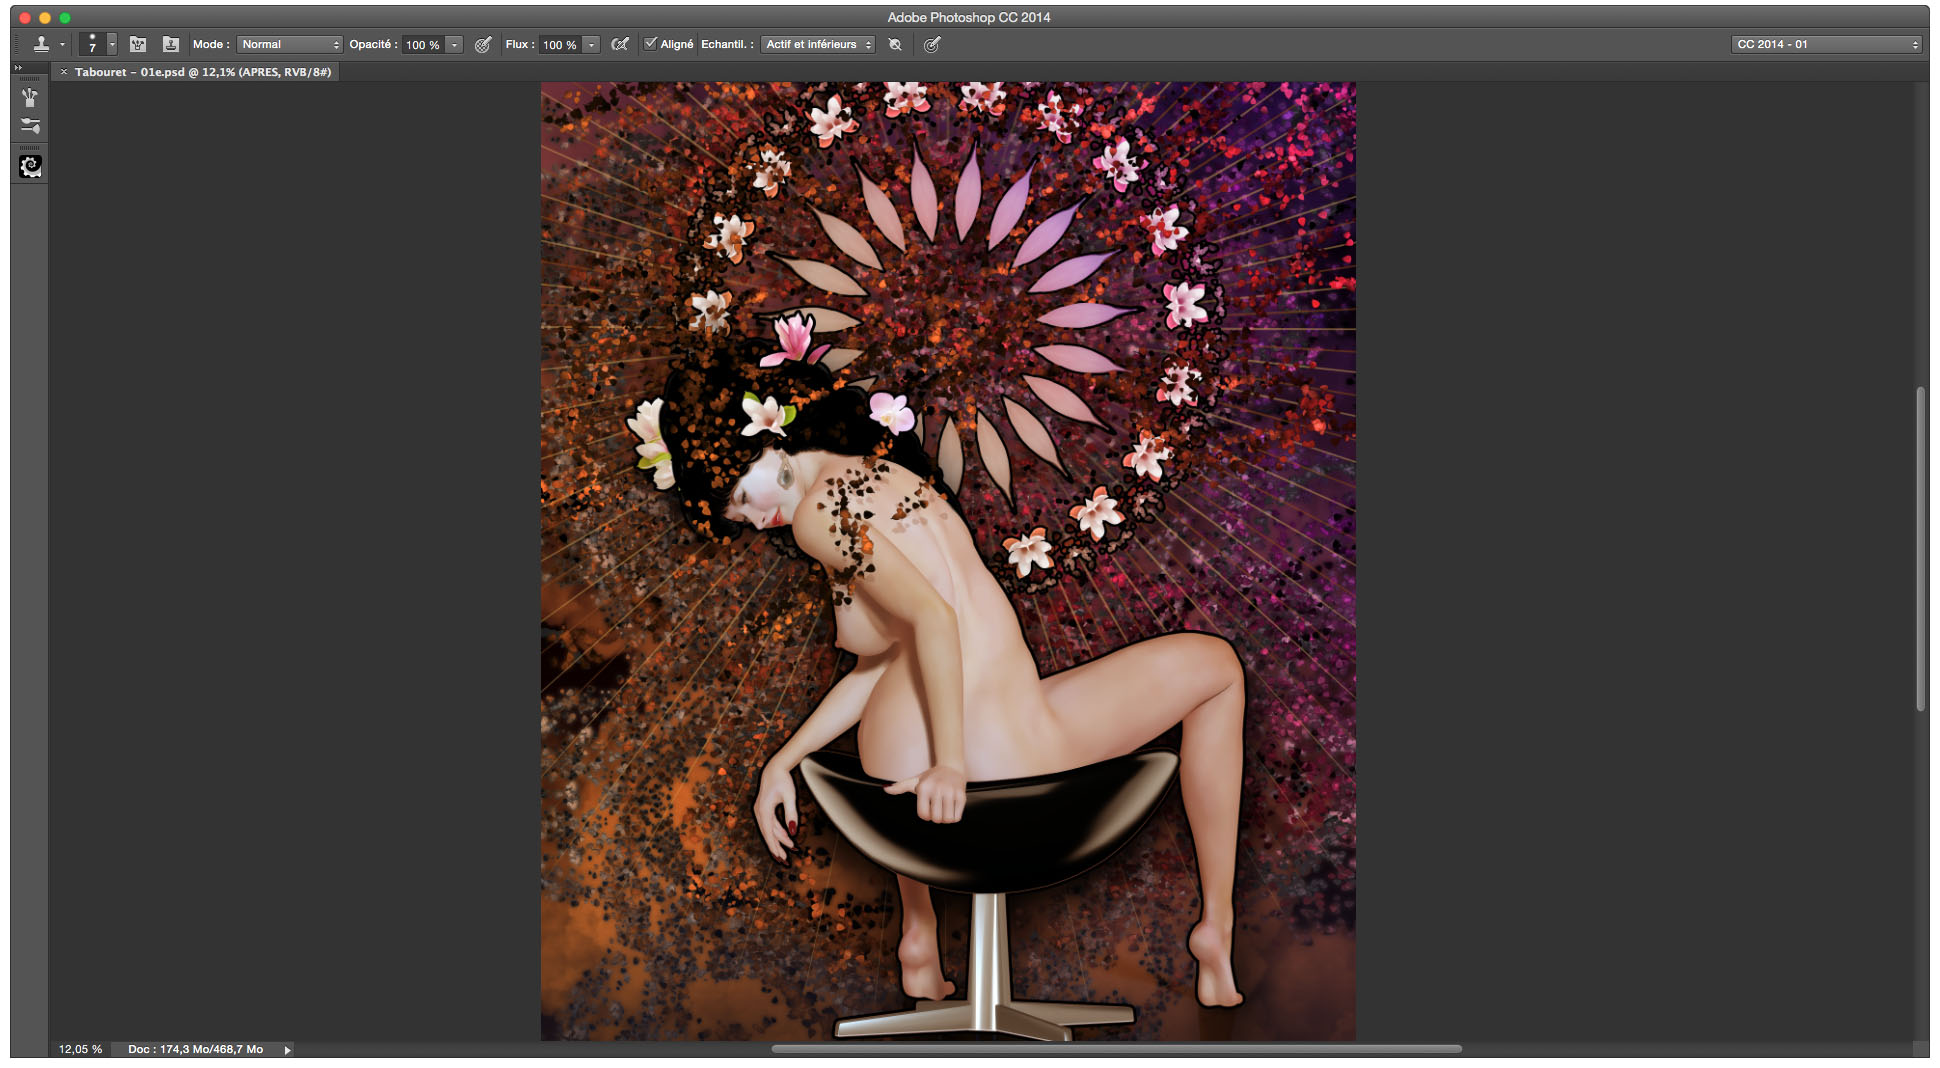Open the Clone Source spiral panel icon
This screenshot has width=1940, height=1068.
(29, 167)
